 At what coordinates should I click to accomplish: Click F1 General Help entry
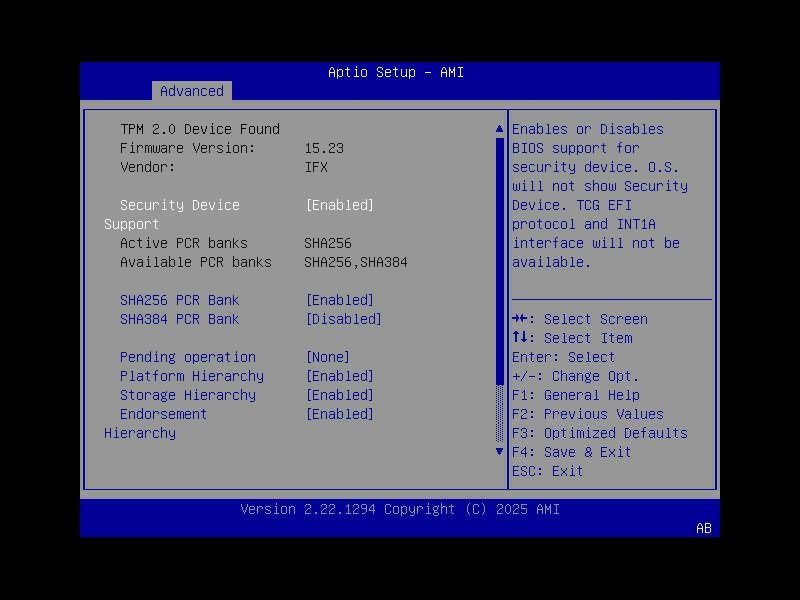(583, 395)
